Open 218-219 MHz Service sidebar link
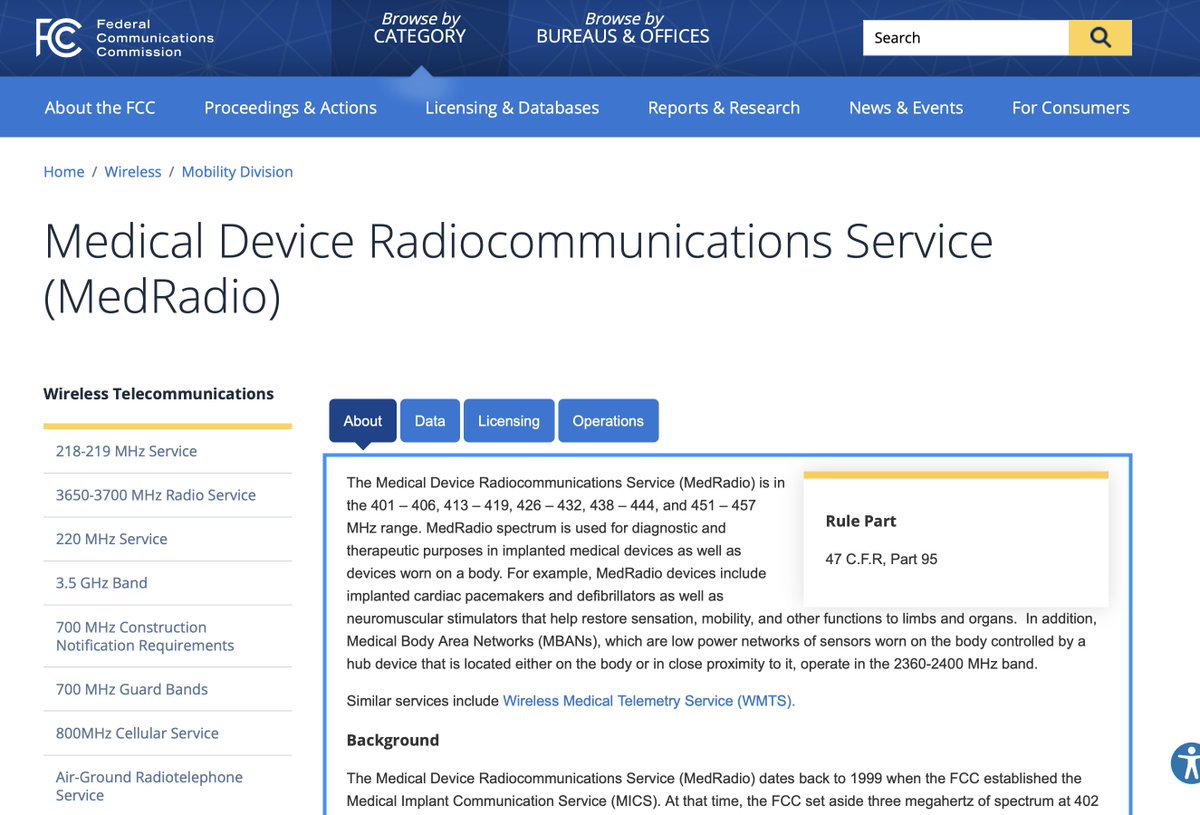The height and width of the screenshot is (815, 1200). 126,451
